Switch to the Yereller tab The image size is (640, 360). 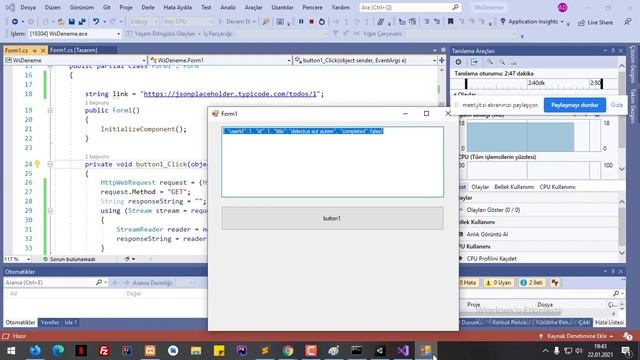click(x=50, y=322)
